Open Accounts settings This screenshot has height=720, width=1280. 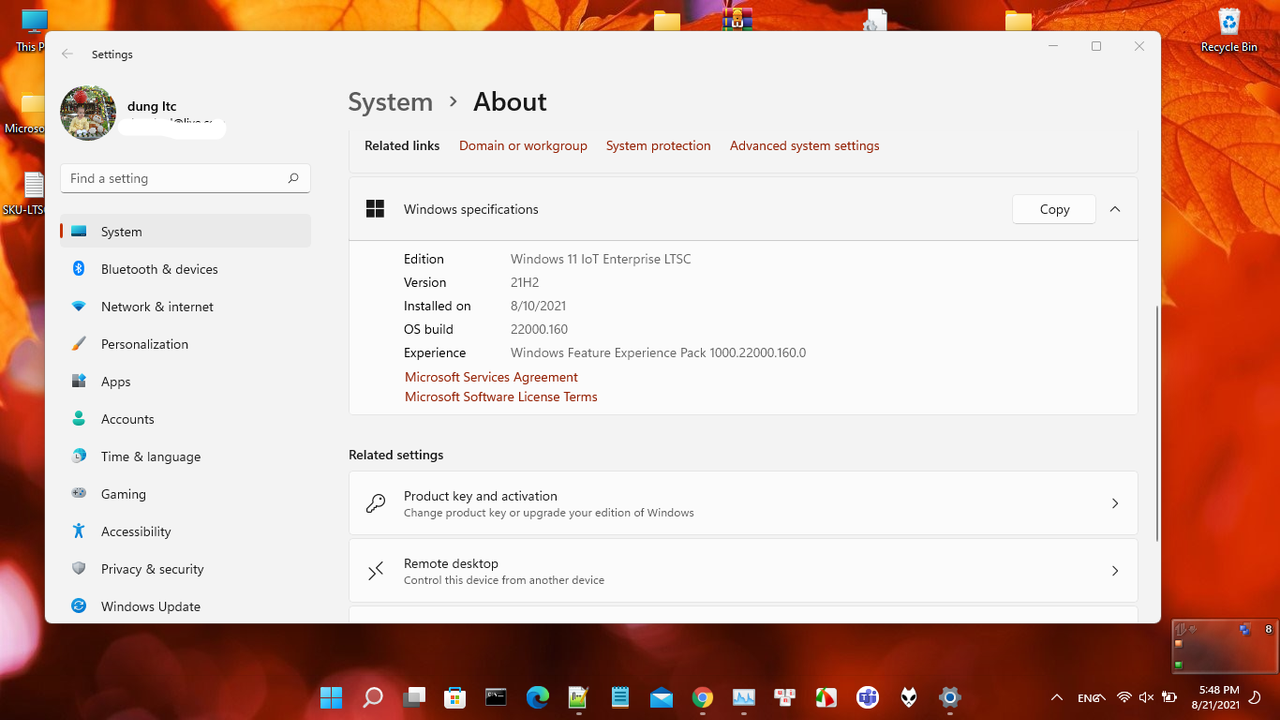pyautogui.click(x=186, y=419)
